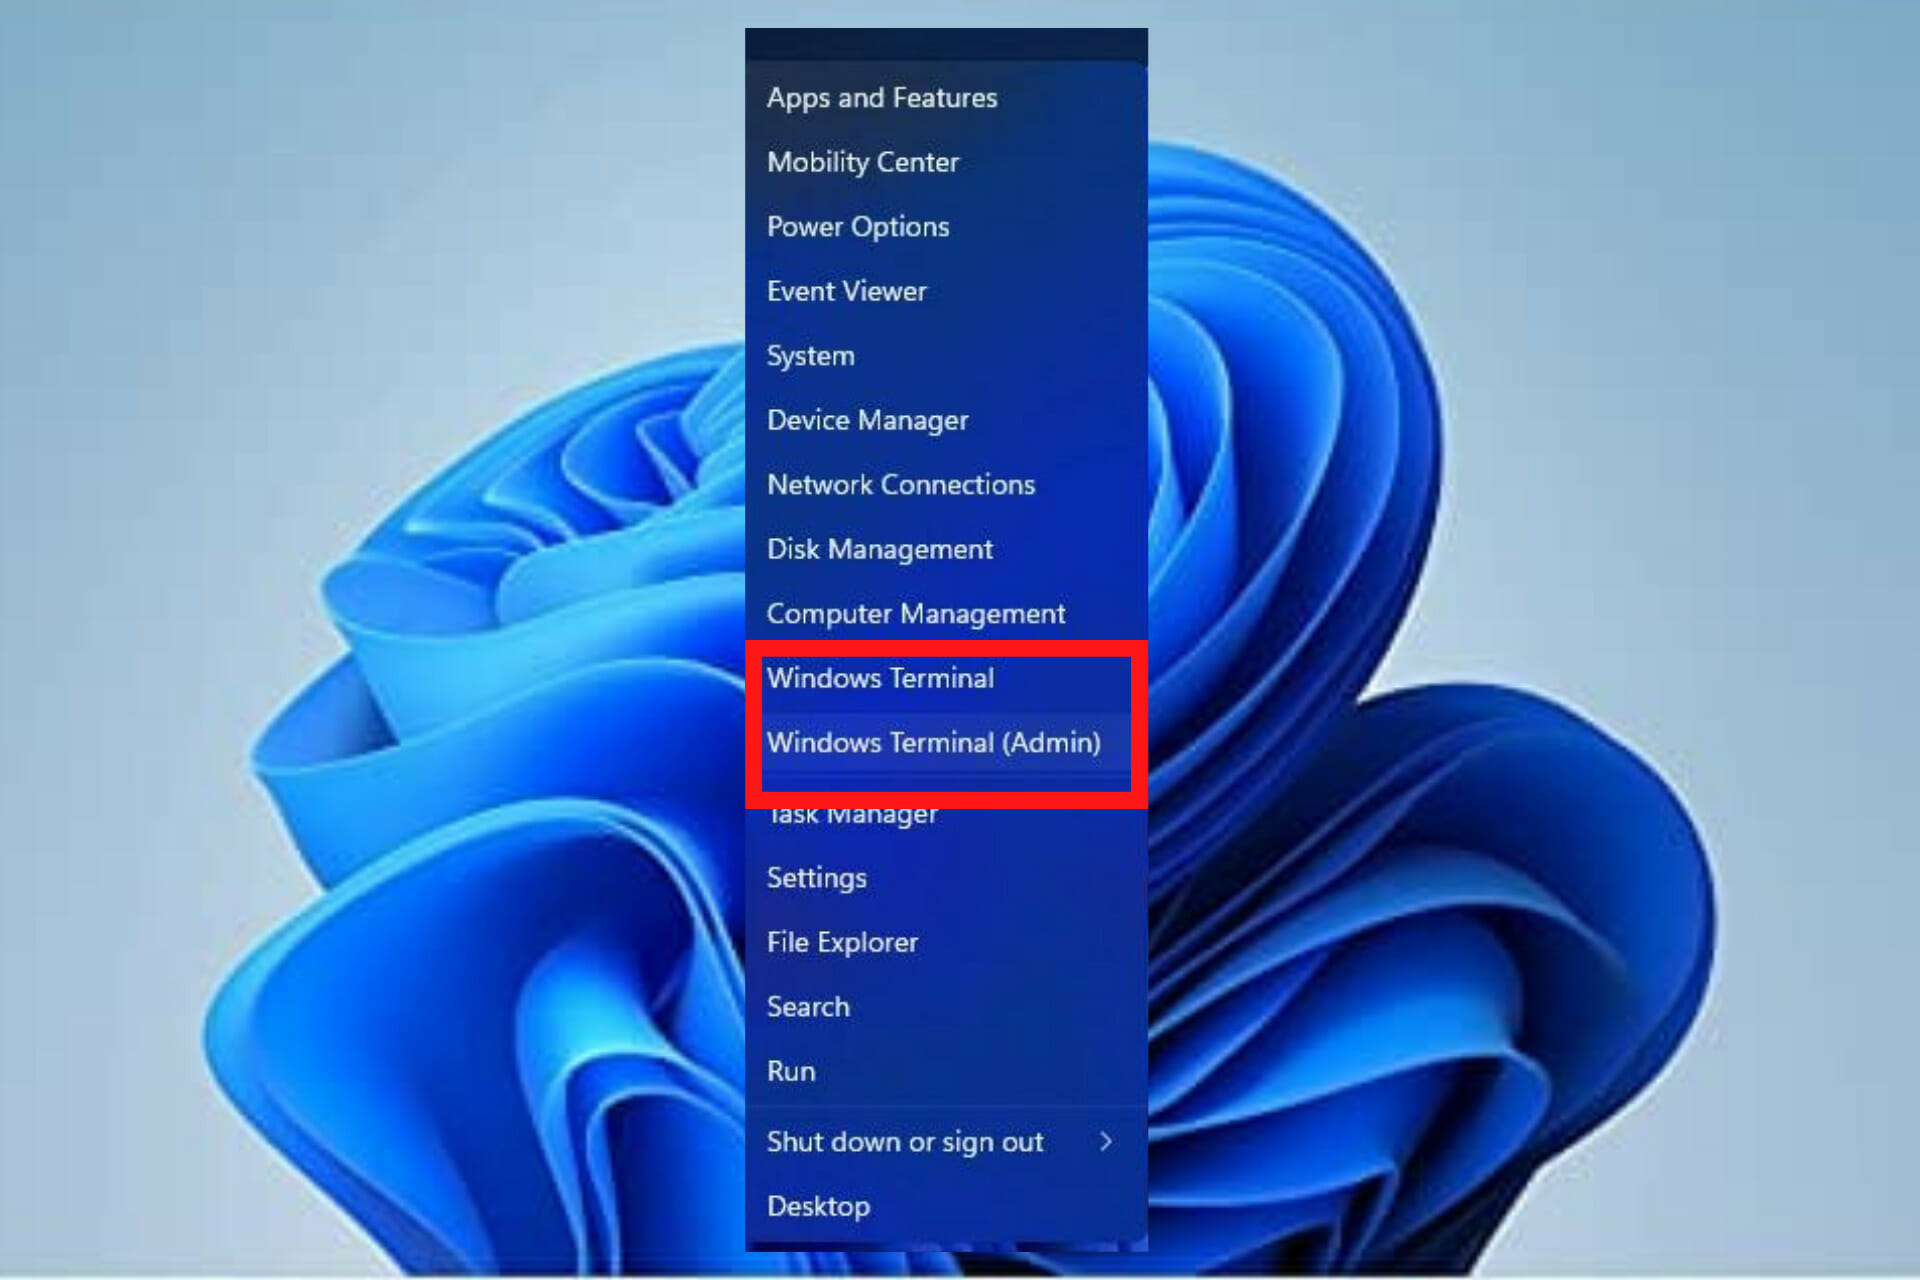Image resolution: width=1920 pixels, height=1280 pixels.
Task: Open the Run dialog entry
Action: [946, 1071]
